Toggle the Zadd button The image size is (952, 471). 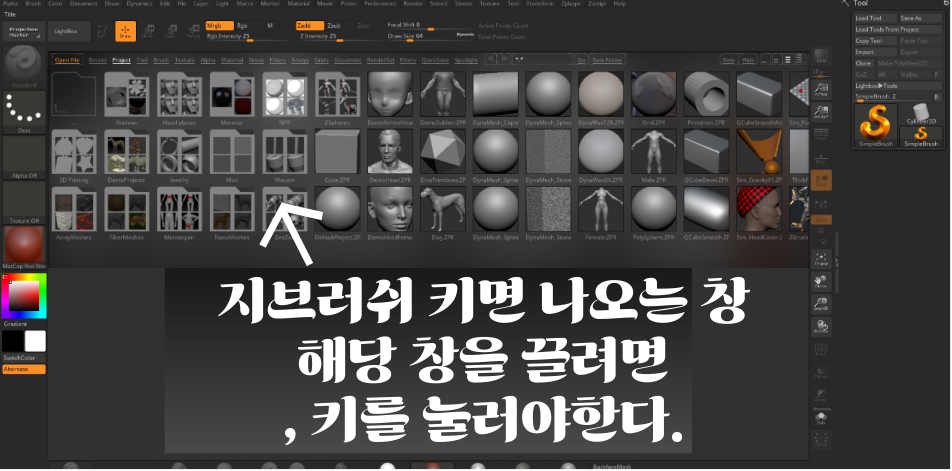[x=310, y=26]
